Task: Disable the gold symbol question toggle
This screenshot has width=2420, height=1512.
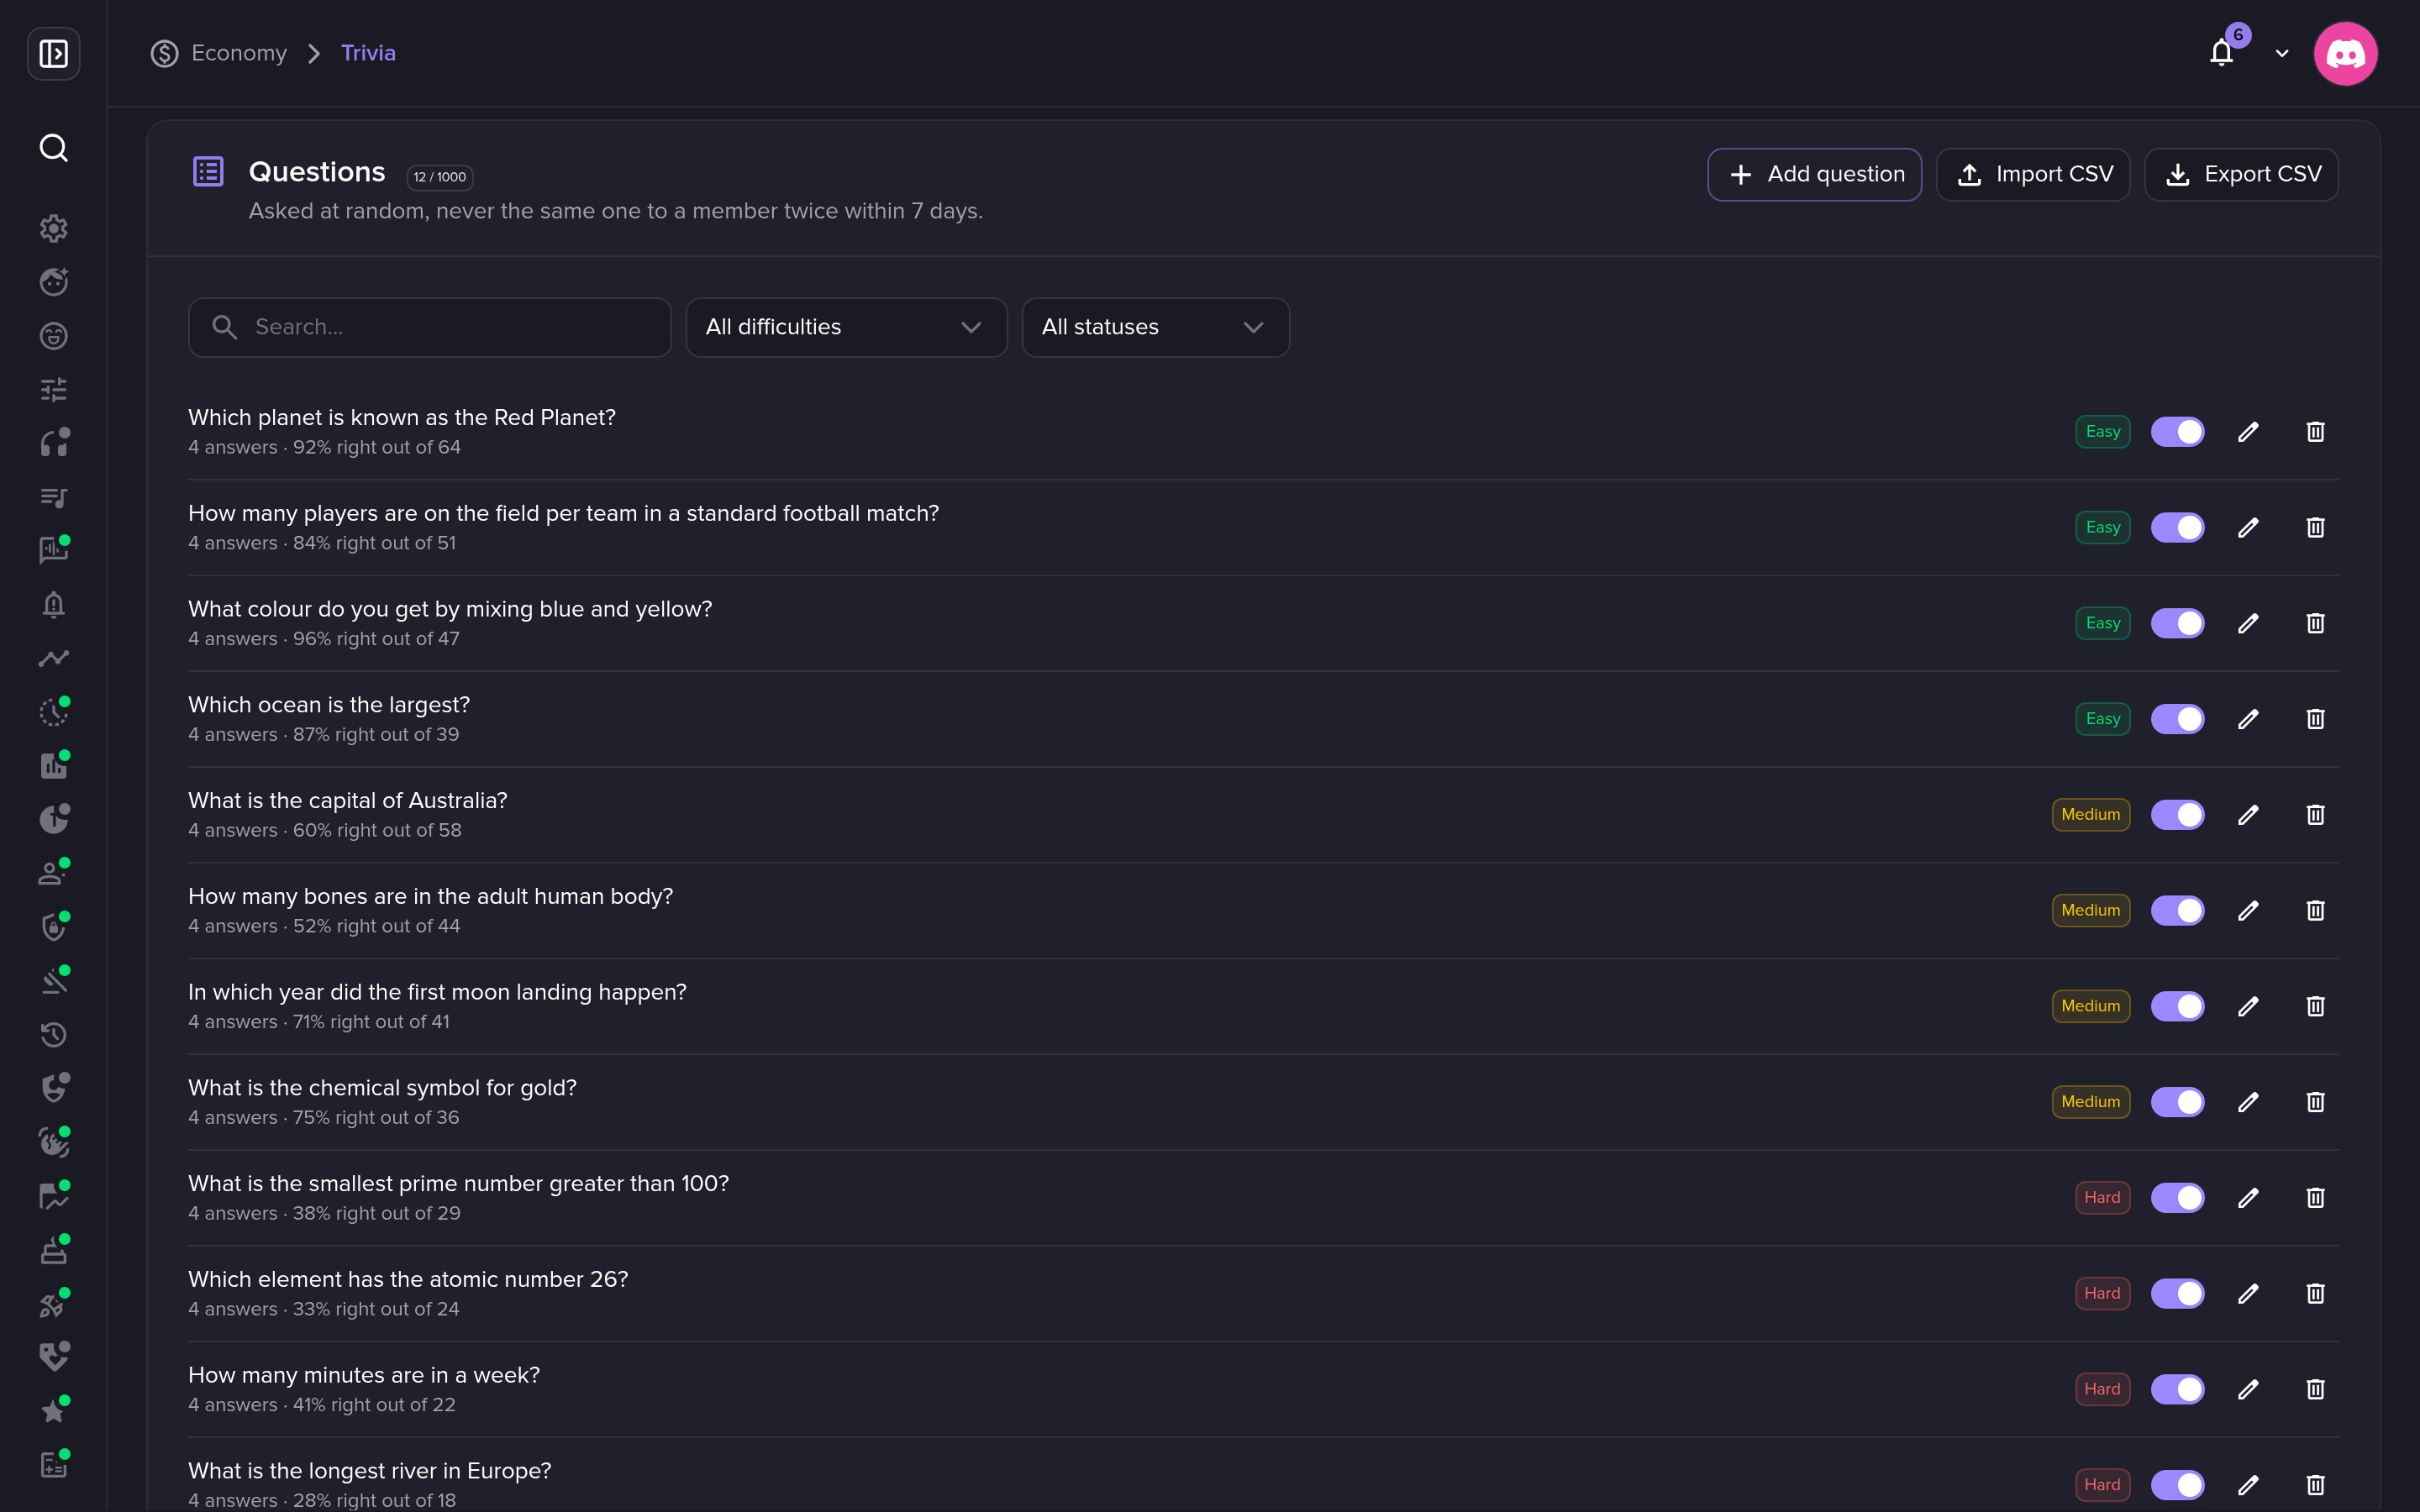Action: tap(2177, 1102)
